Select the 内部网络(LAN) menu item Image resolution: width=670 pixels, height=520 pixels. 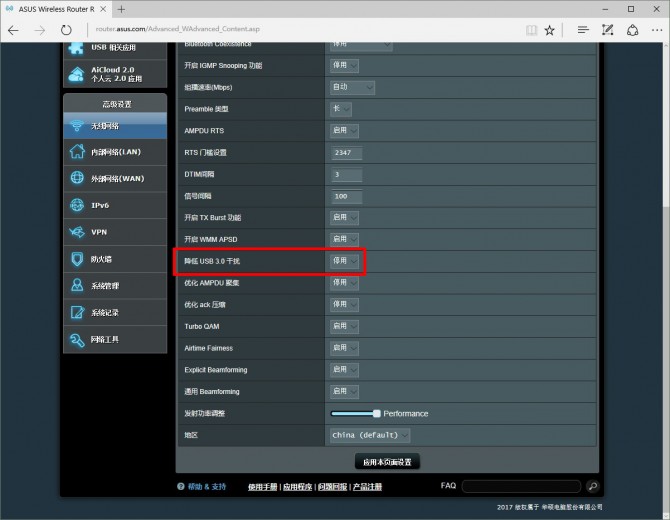115,152
